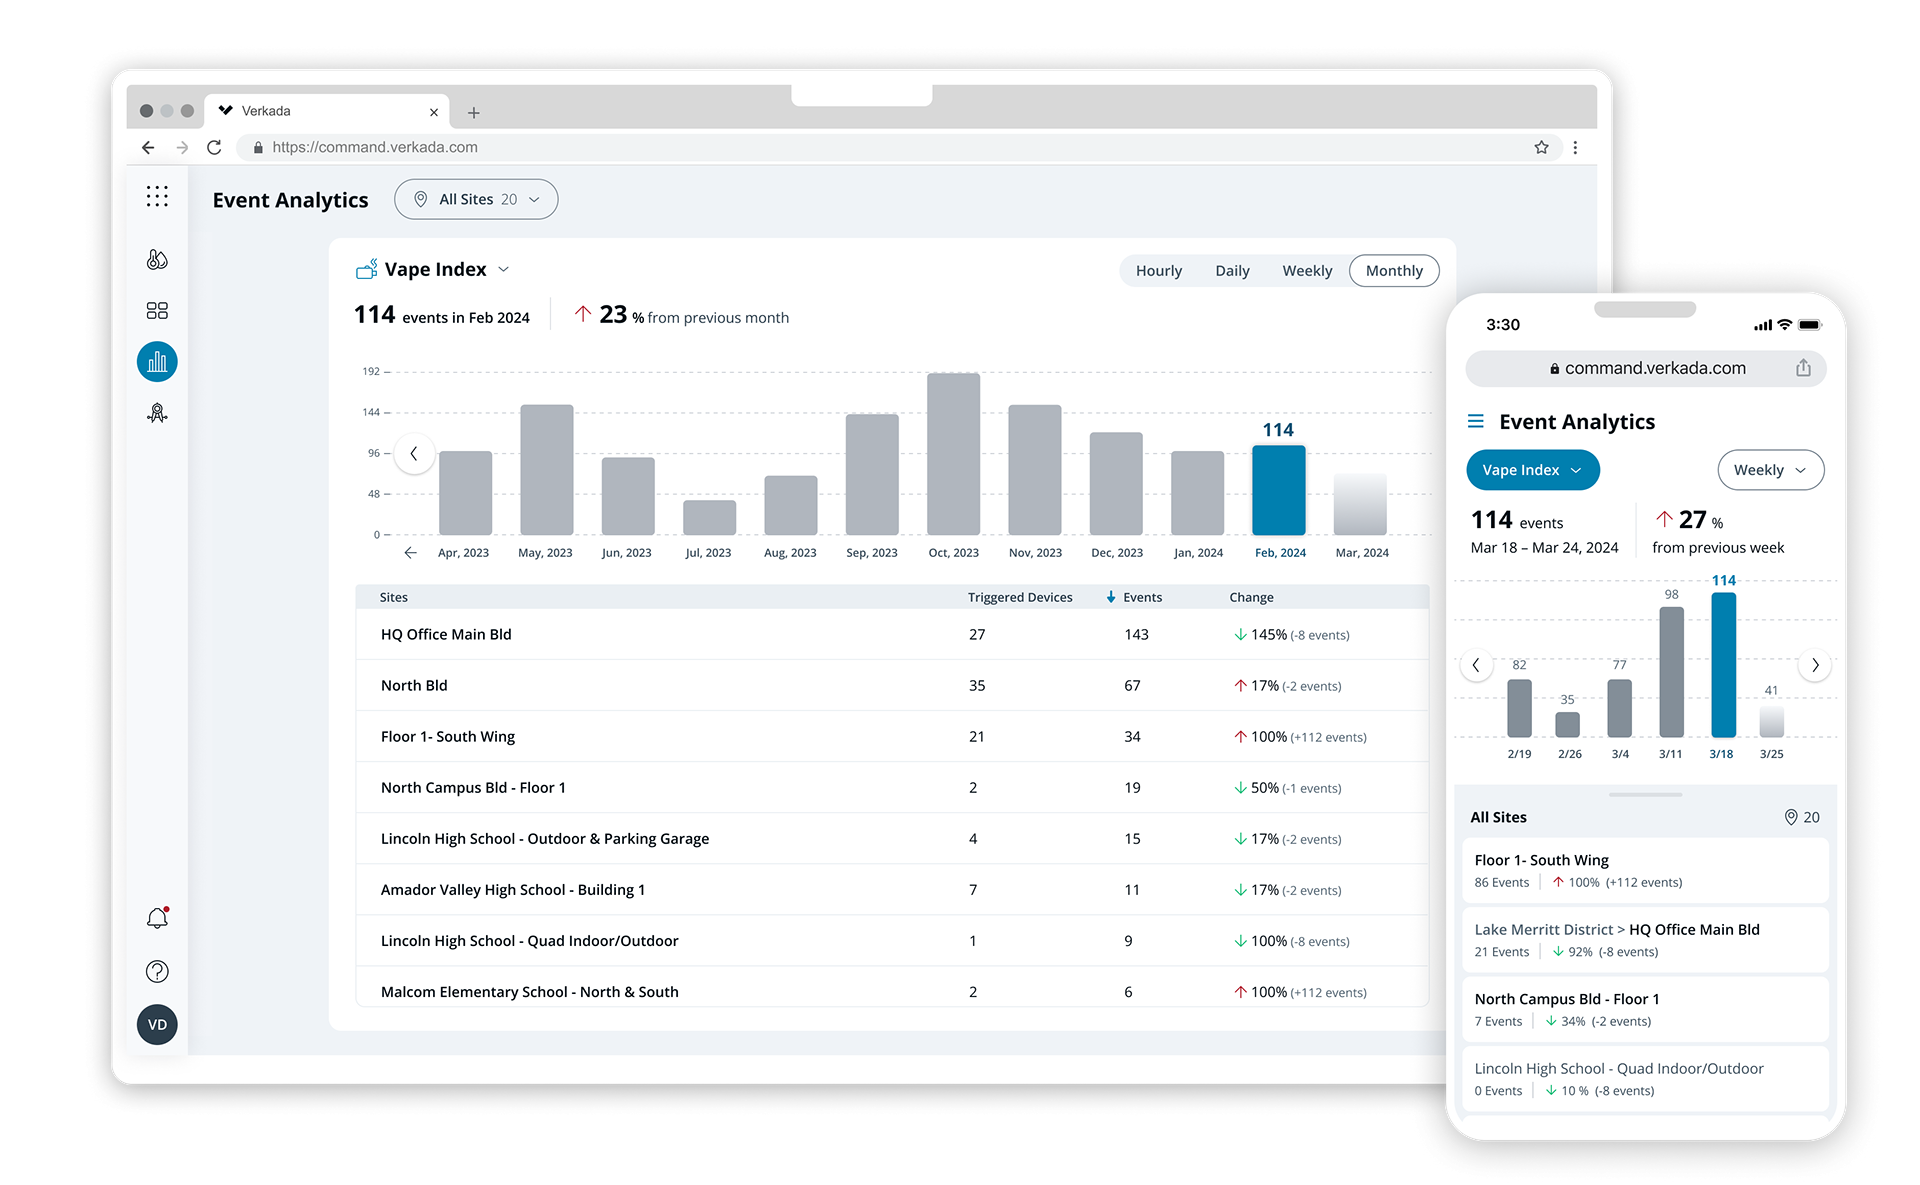Select the Event Analytics chart sidebar icon
This screenshot has height=1185, width=1920.
[x=157, y=362]
